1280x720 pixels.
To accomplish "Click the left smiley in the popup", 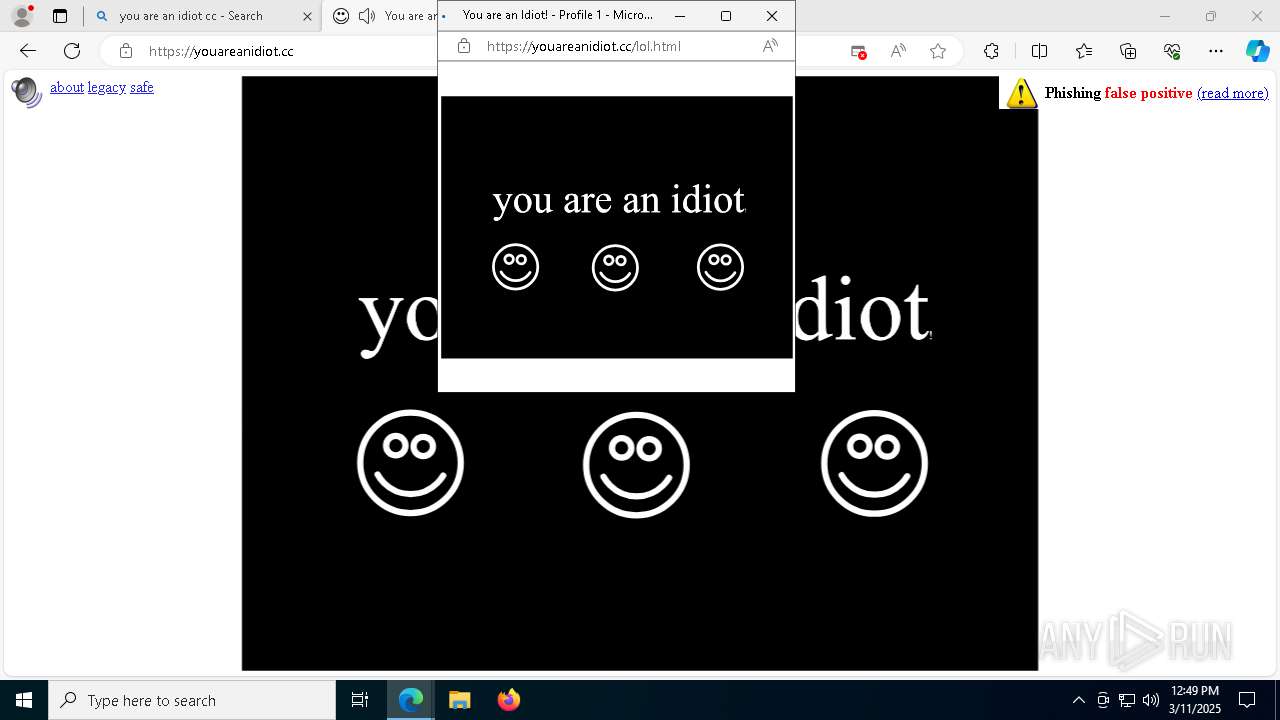I will coord(515,267).
